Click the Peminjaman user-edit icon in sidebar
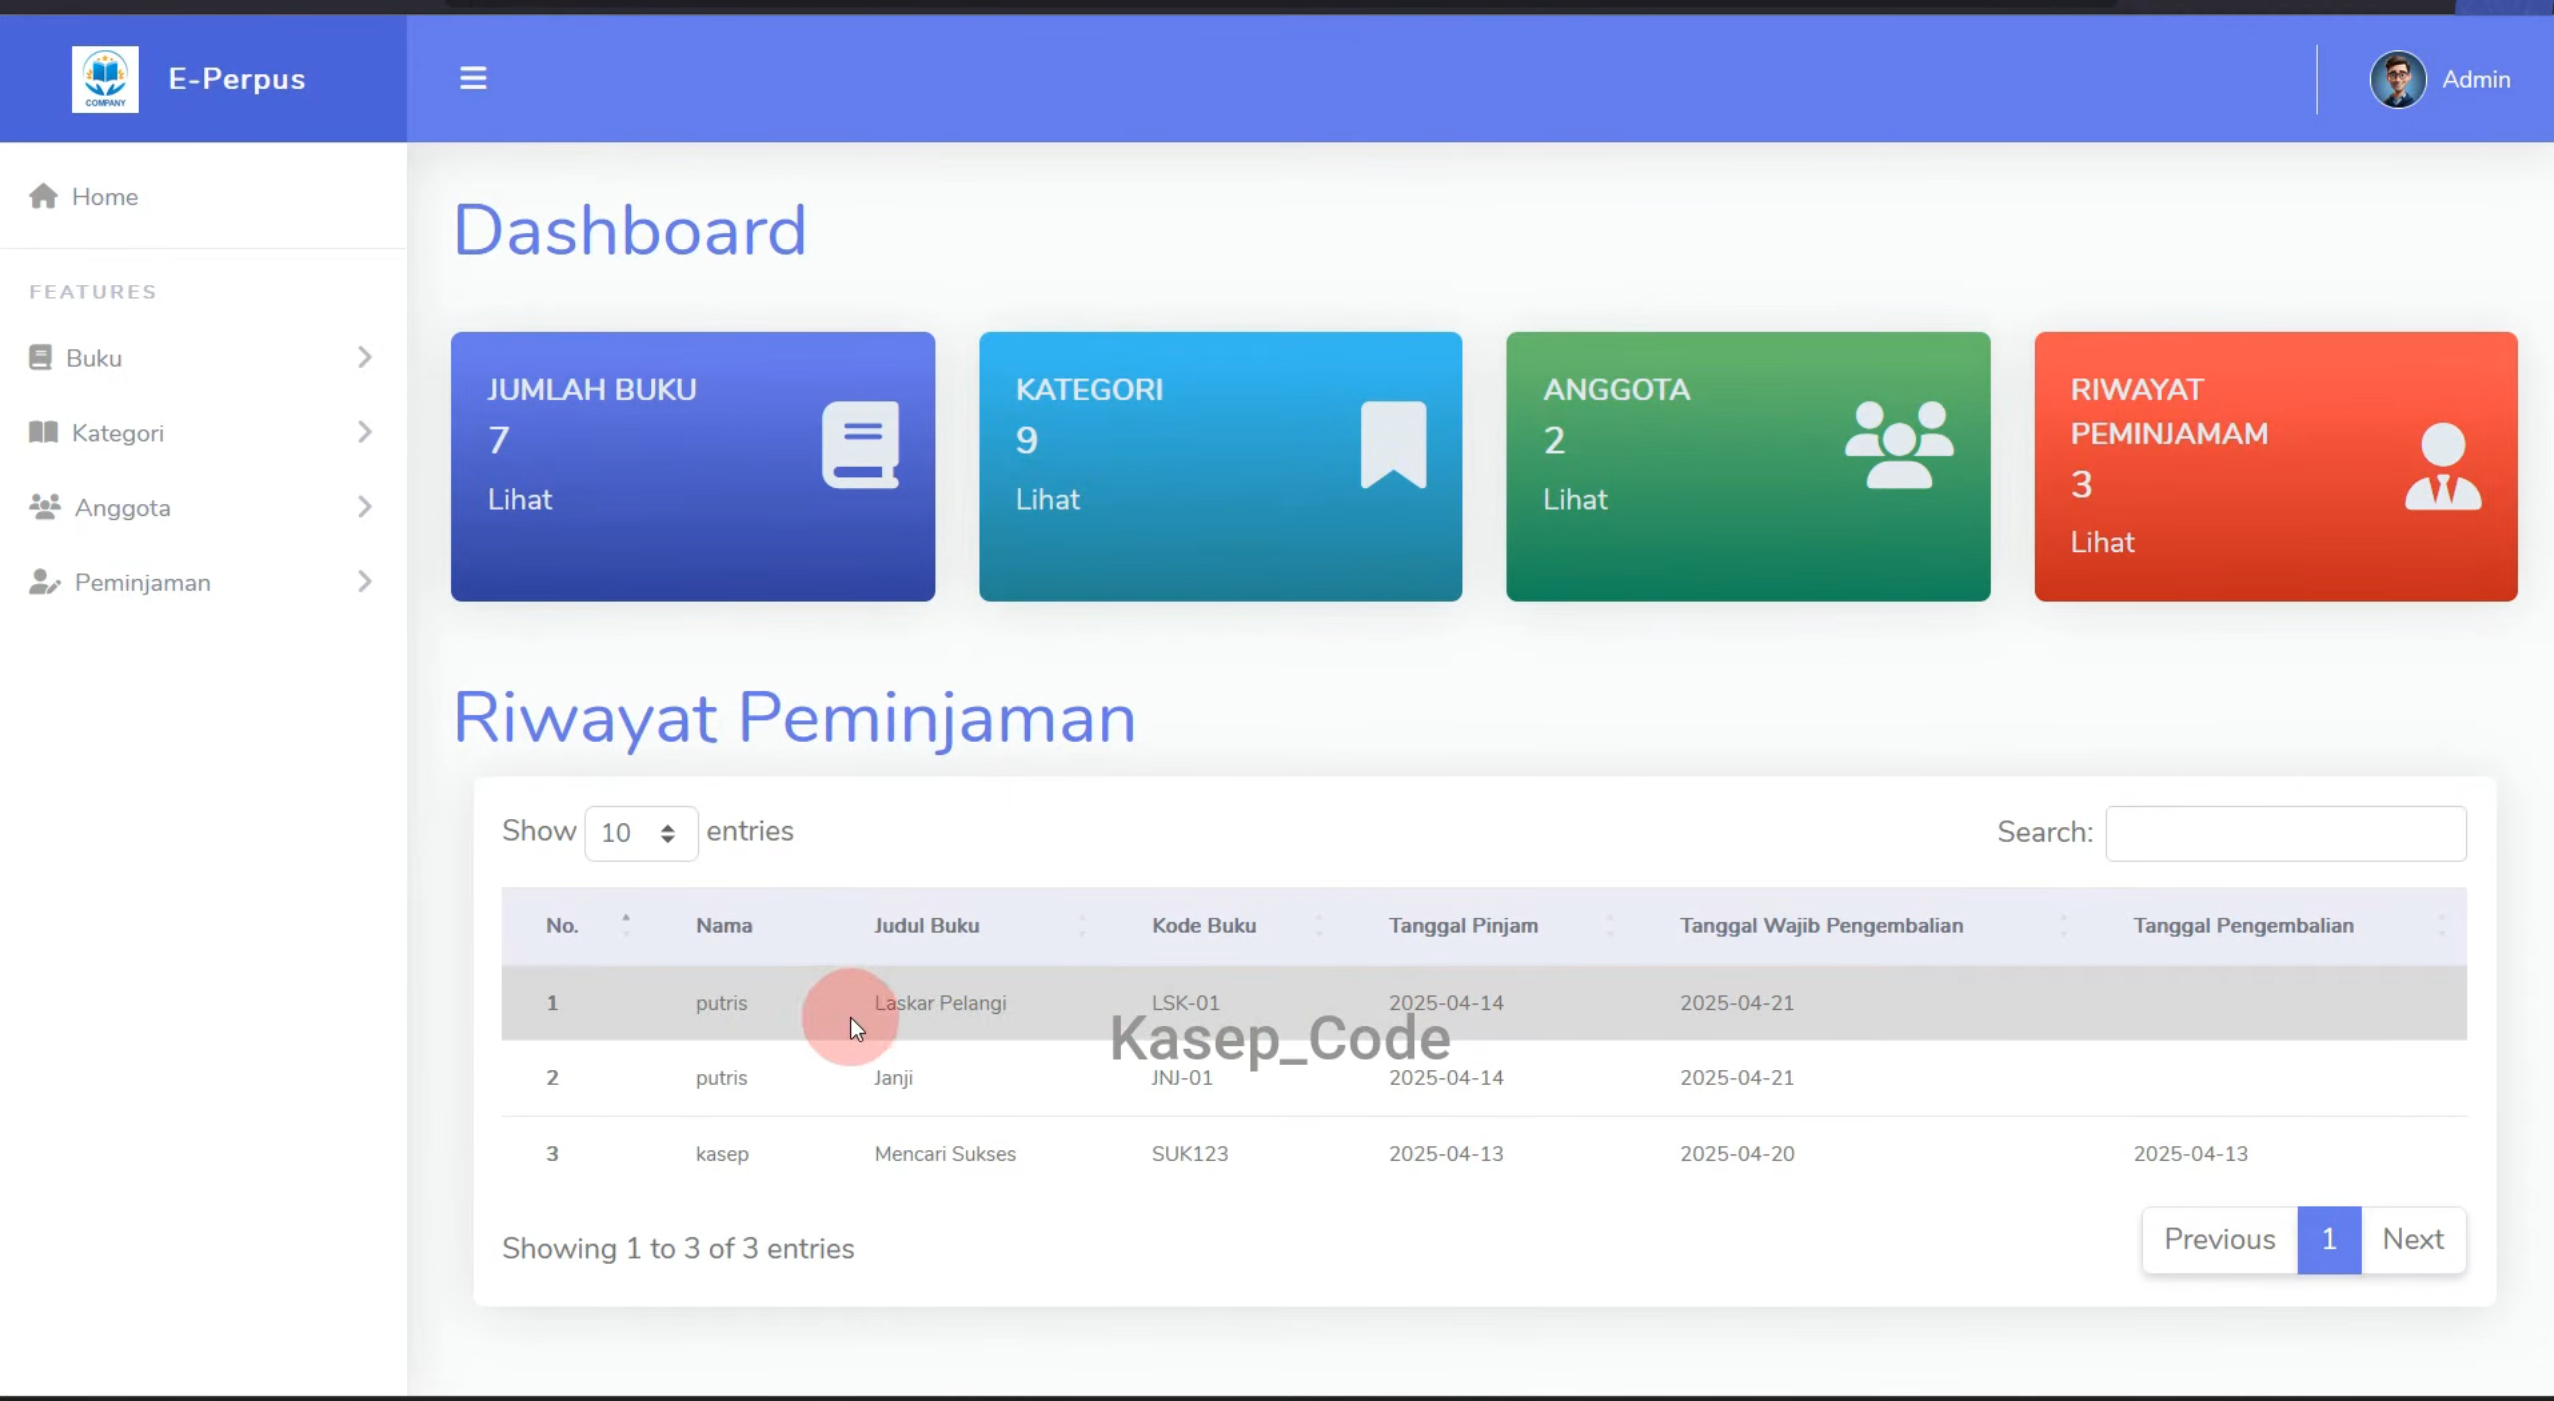 click(45, 582)
